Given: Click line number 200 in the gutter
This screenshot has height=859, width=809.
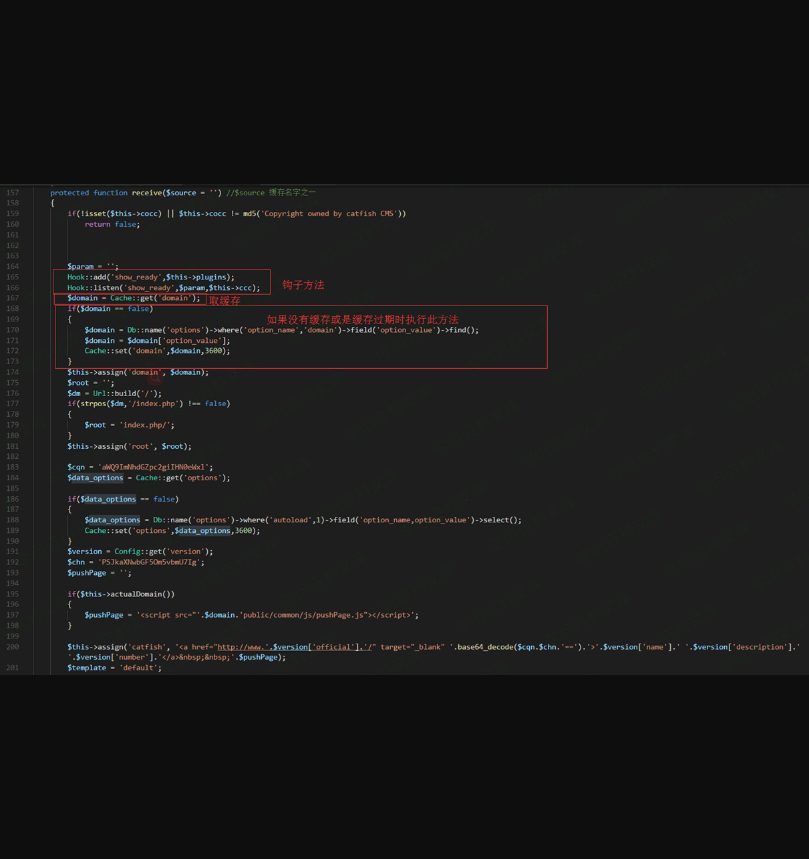Looking at the screenshot, I should (12, 647).
